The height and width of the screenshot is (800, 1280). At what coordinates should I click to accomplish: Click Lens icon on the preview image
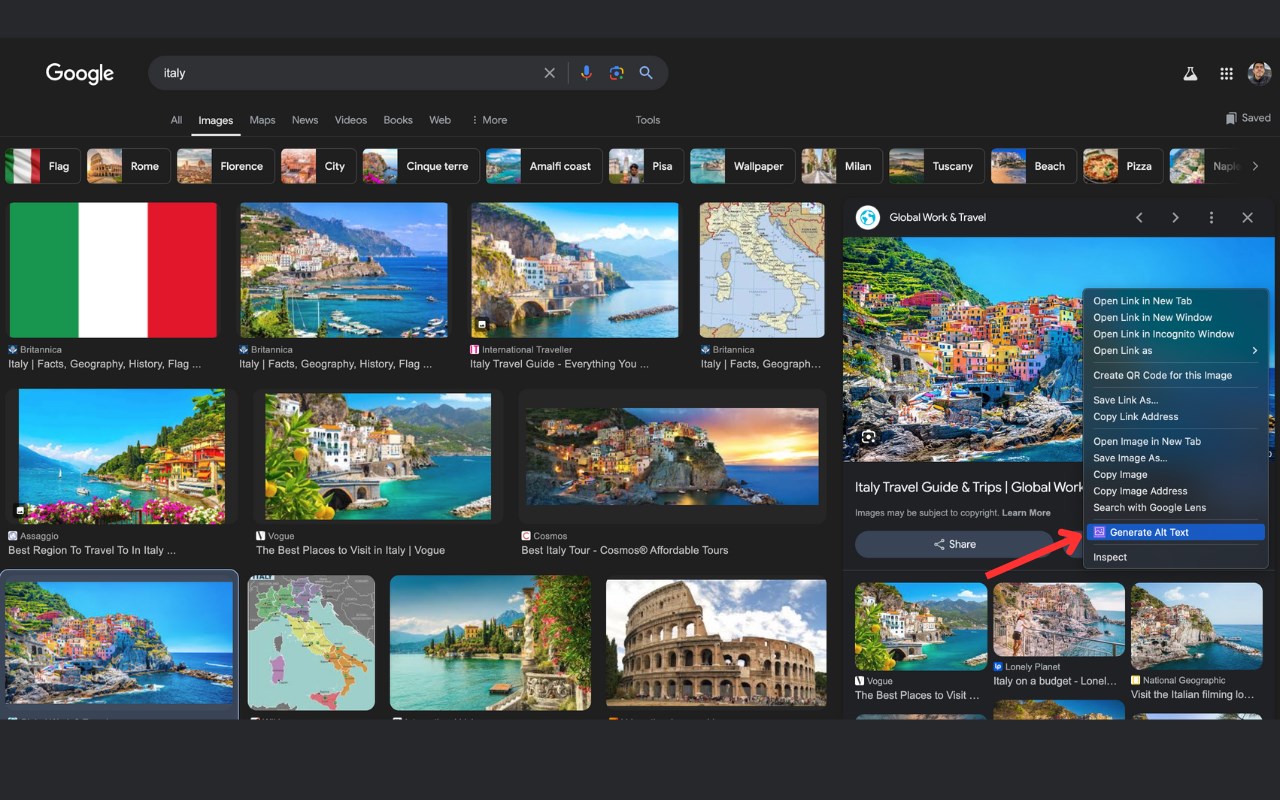pos(868,437)
